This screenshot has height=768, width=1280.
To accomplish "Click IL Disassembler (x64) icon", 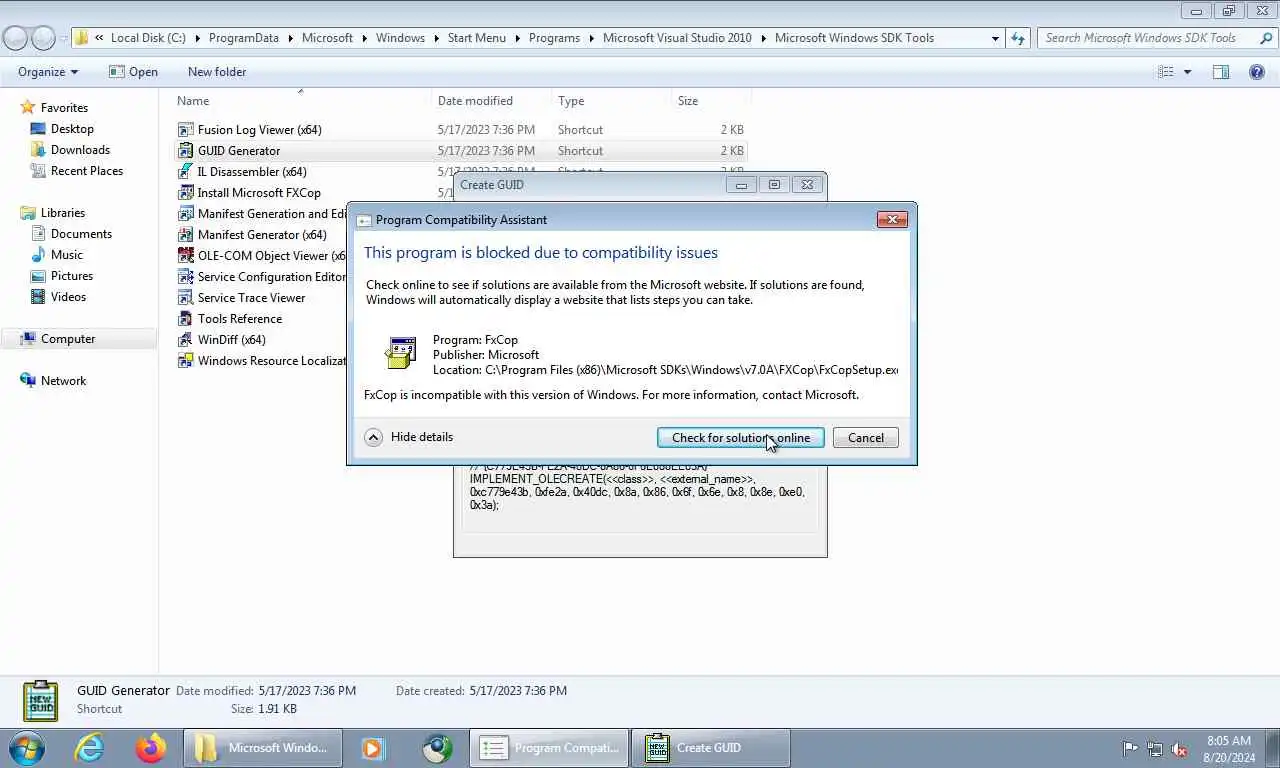I will click(185, 172).
